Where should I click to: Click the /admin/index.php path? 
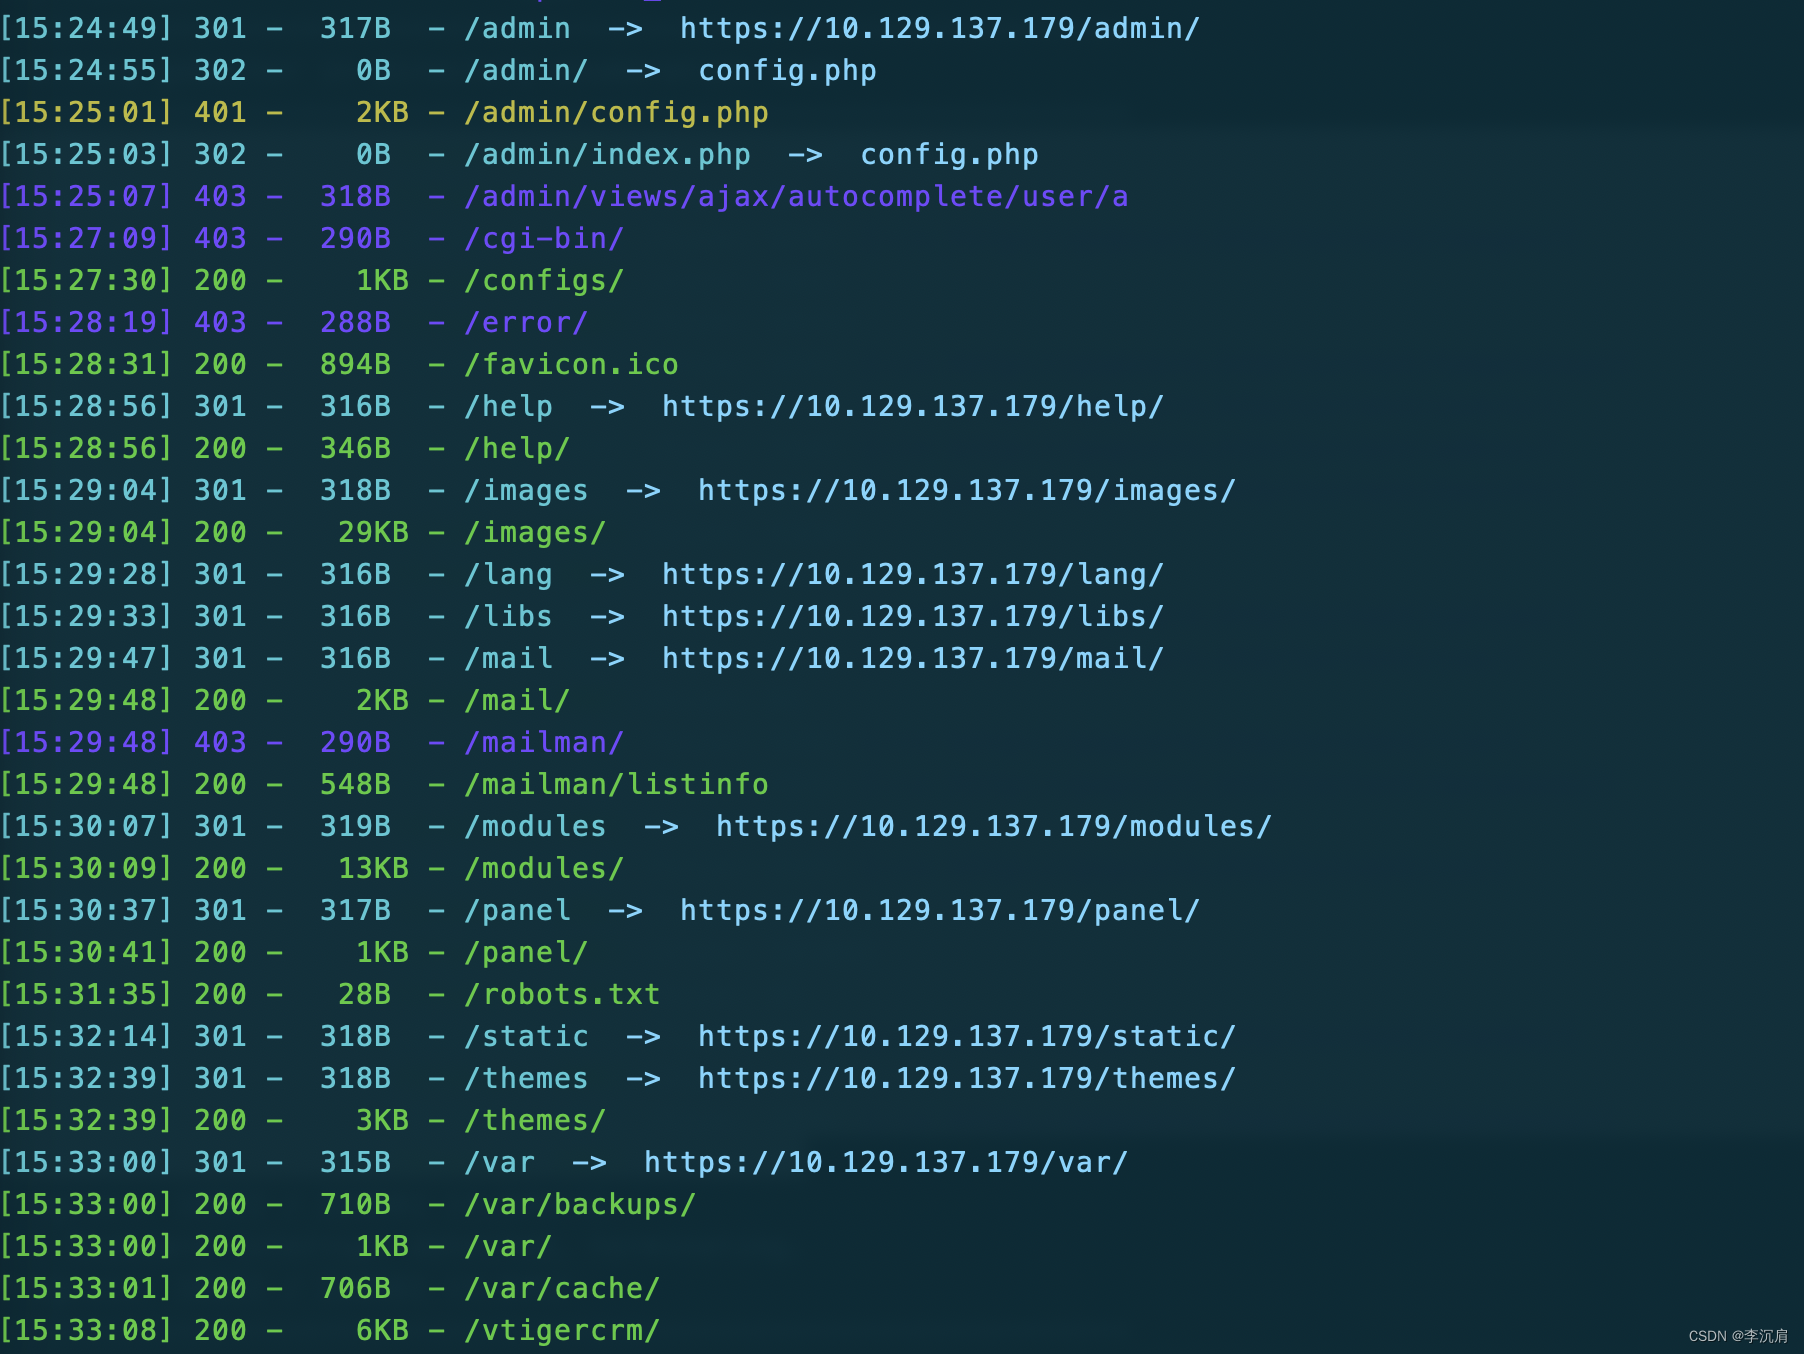(607, 154)
